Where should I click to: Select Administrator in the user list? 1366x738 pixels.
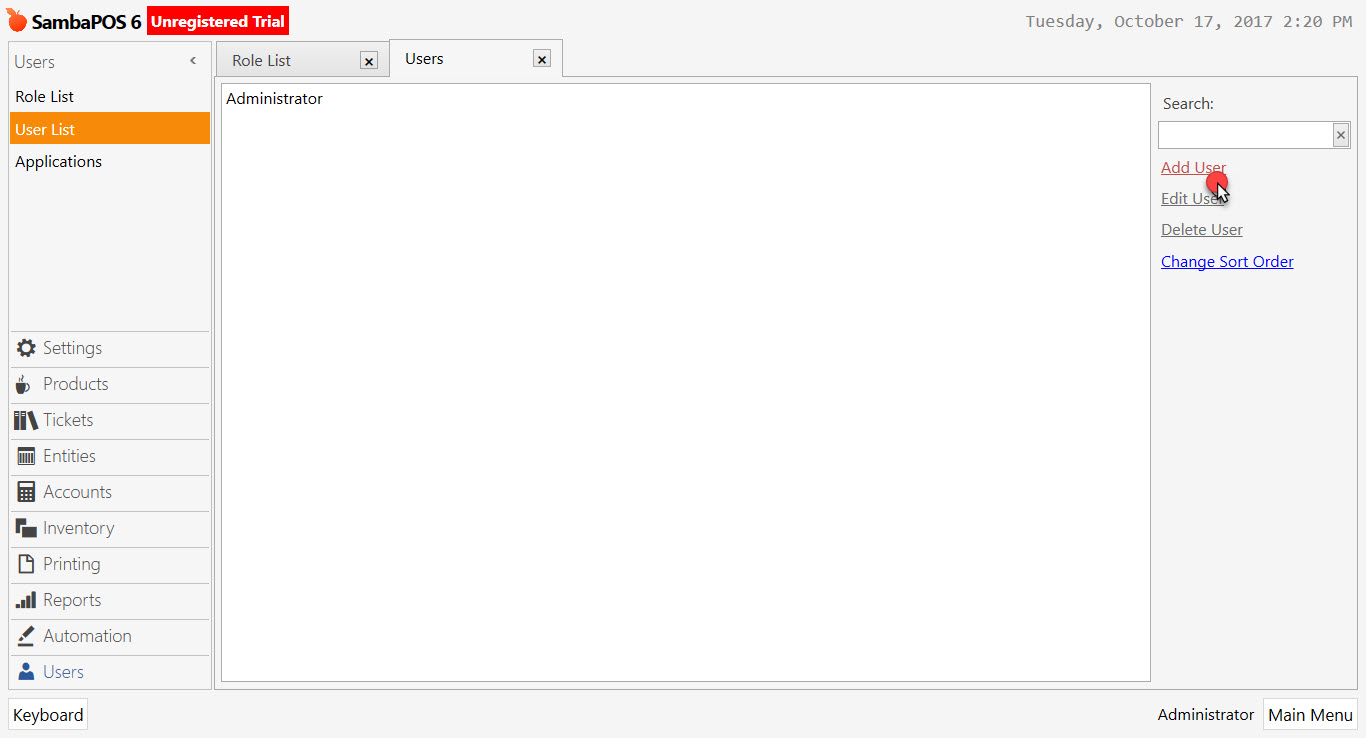point(275,99)
